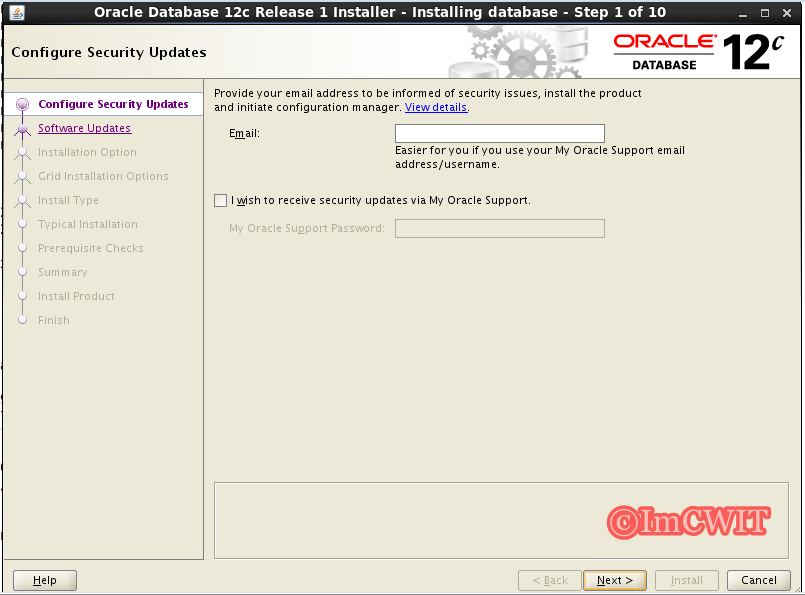The height and width of the screenshot is (595, 805).
Task: Click the Install Type step
Action: [x=68, y=200]
